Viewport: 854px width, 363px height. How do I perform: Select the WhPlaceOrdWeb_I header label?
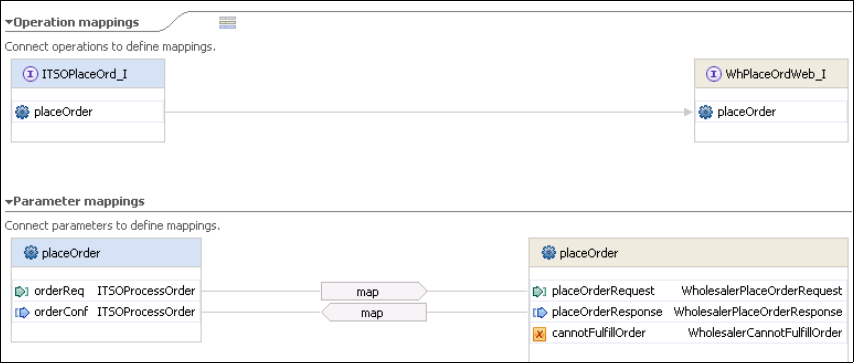776,74
